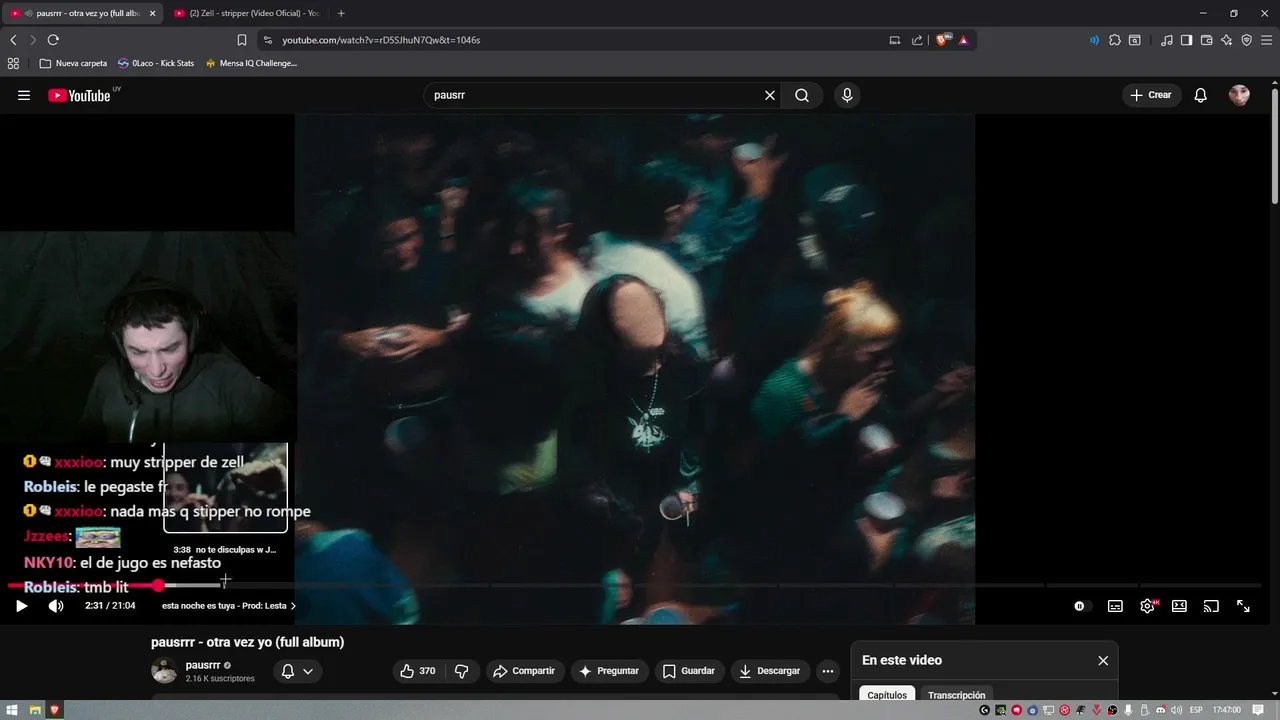Open a new browser tab
Image resolution: width=1280 pixels, height=720 pixels.
click(341, 13)
